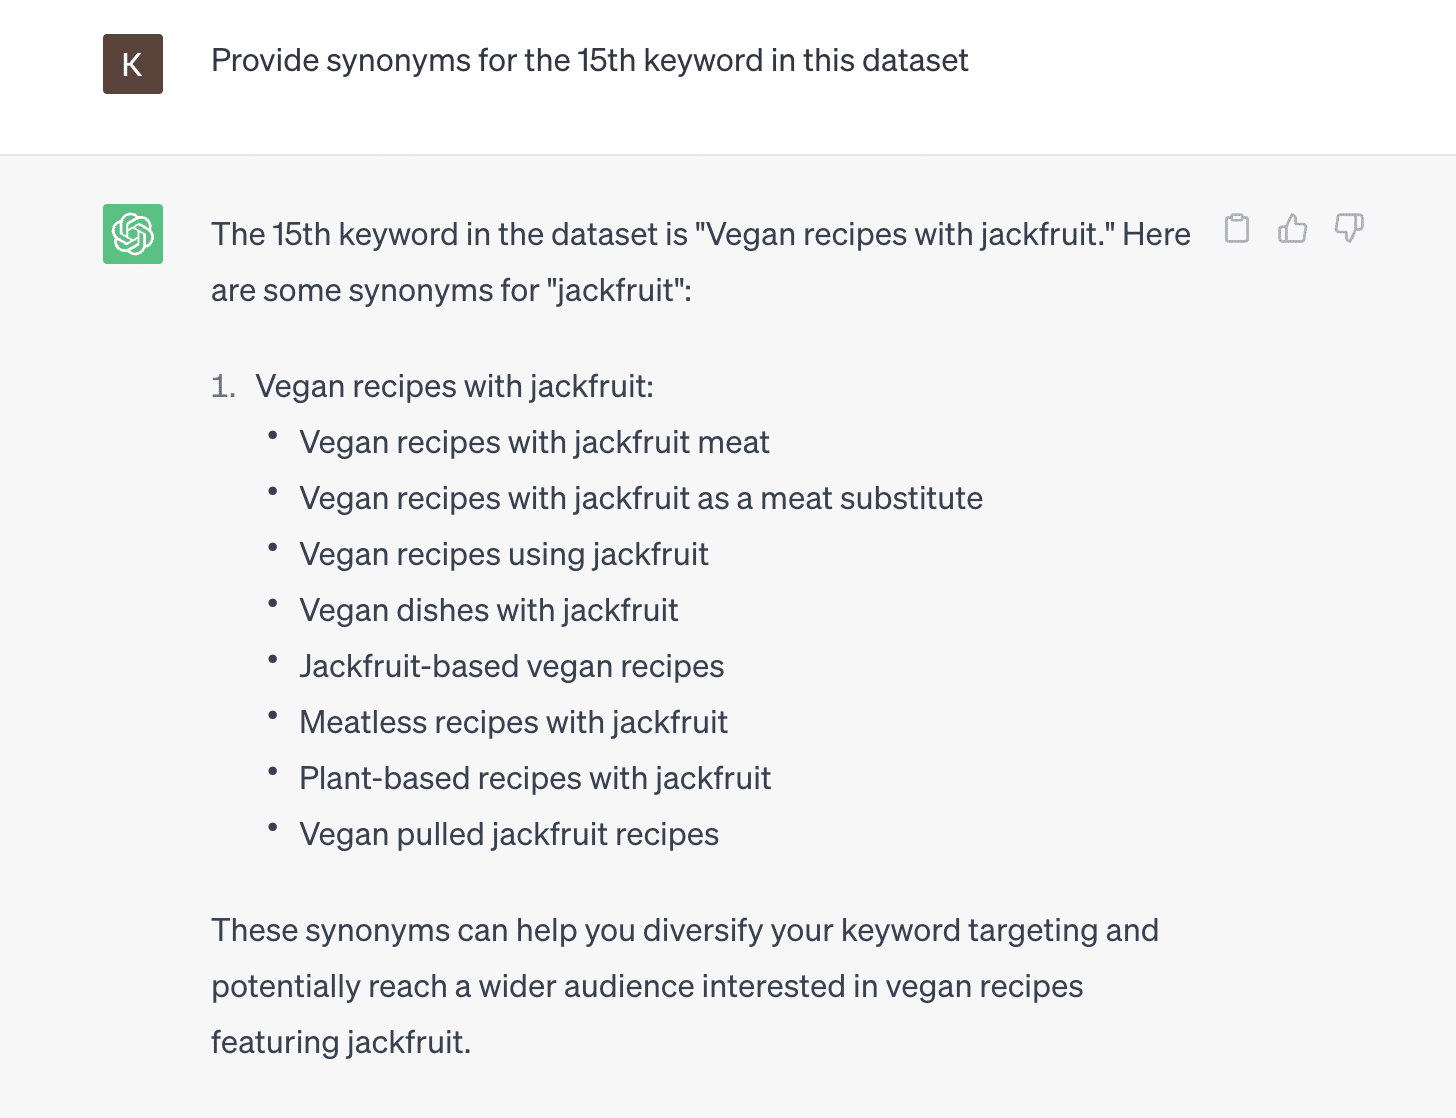Click the response's opening line "The 15th keyword"
Image resolution: width=1456 pixels, height=1118 pixels.
pos(700,234)
